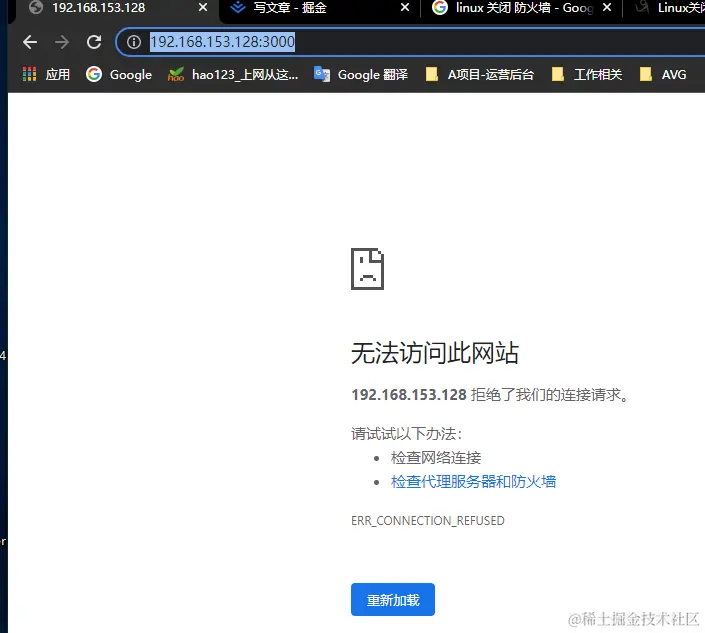Close the 写文章 - 掘金 tab
Image resolution: width=705 pixels, height=633 pixels.
[405, 8]
